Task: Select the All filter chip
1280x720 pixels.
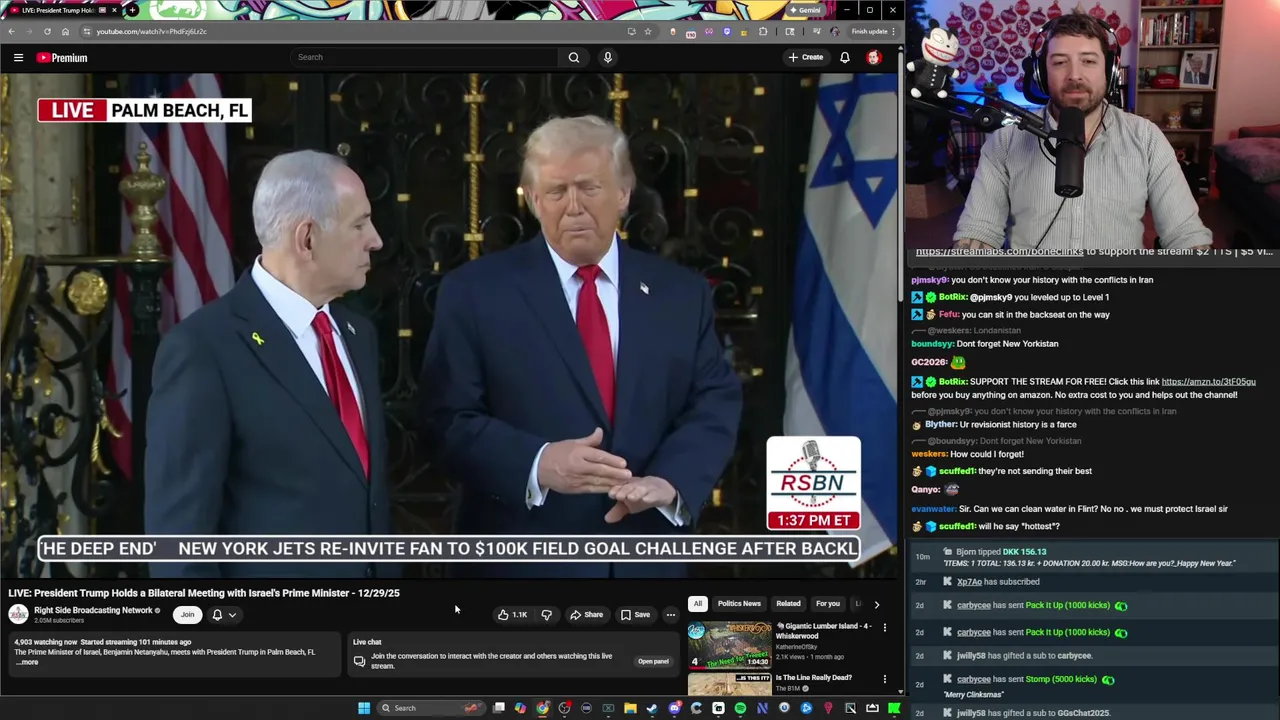Action: click(697, 604)
